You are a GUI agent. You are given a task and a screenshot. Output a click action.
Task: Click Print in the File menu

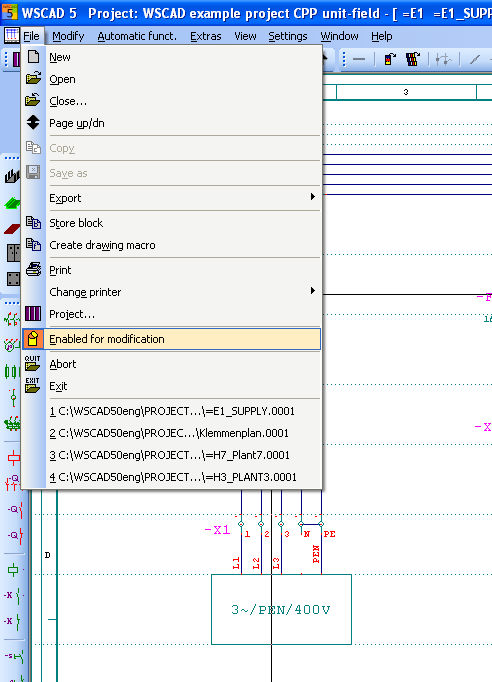(x=171, y=270)
